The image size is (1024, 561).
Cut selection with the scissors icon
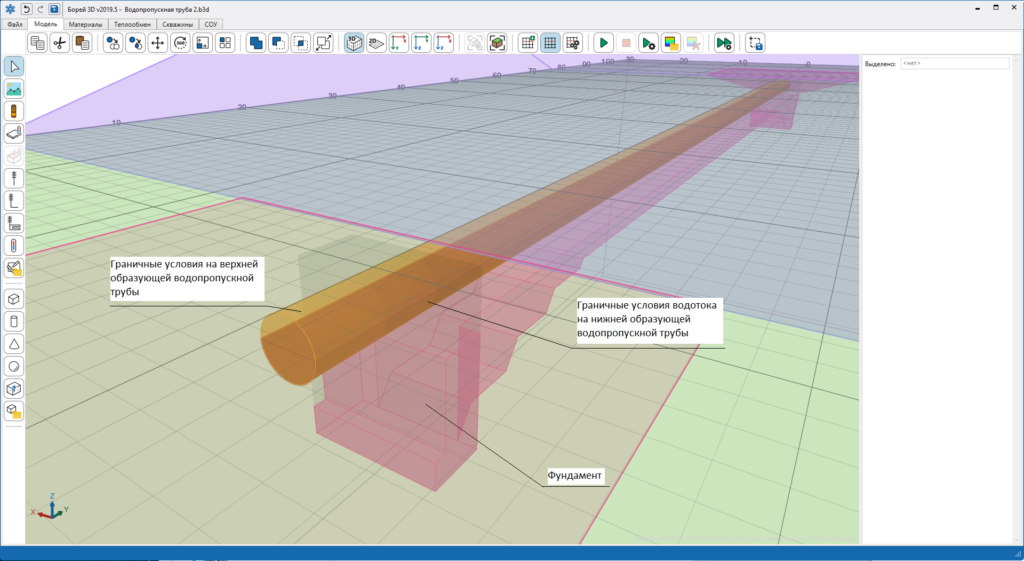[x=60, y=43]
